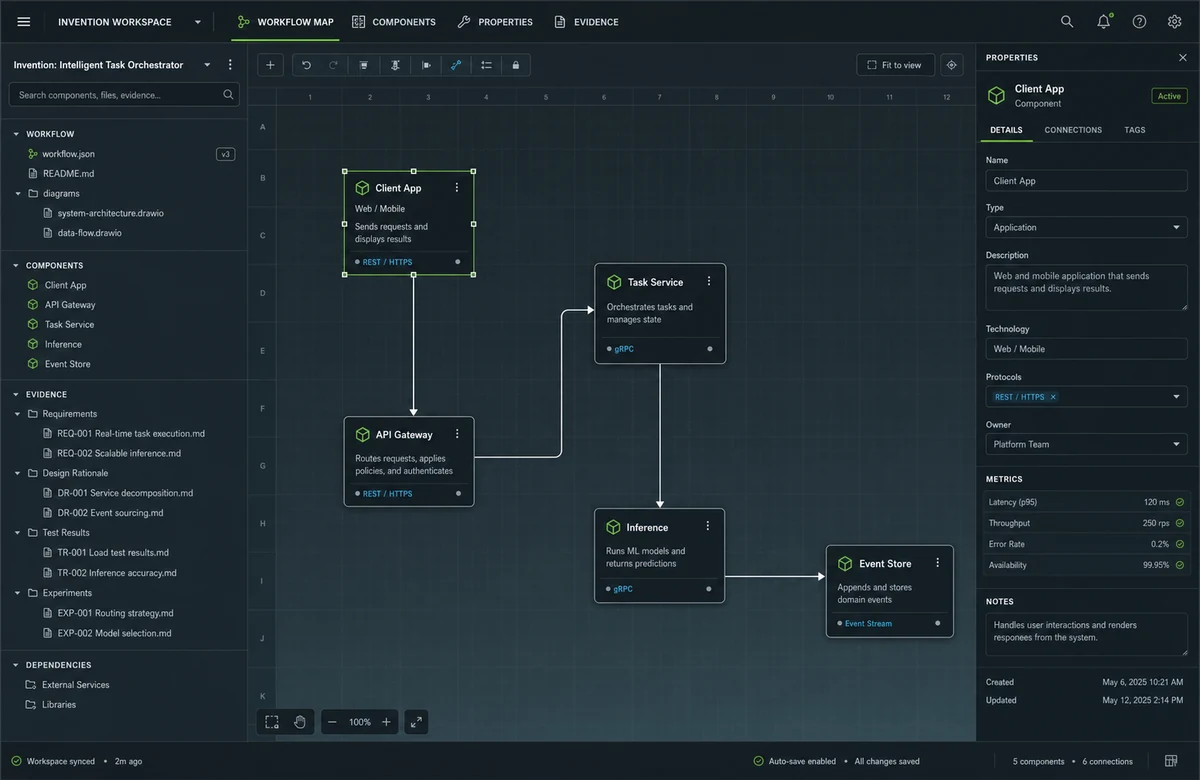Open the Event Store node options menu
Viewport: 1200px width, 780px height.
pyautogui.click(x=937, y=563)
